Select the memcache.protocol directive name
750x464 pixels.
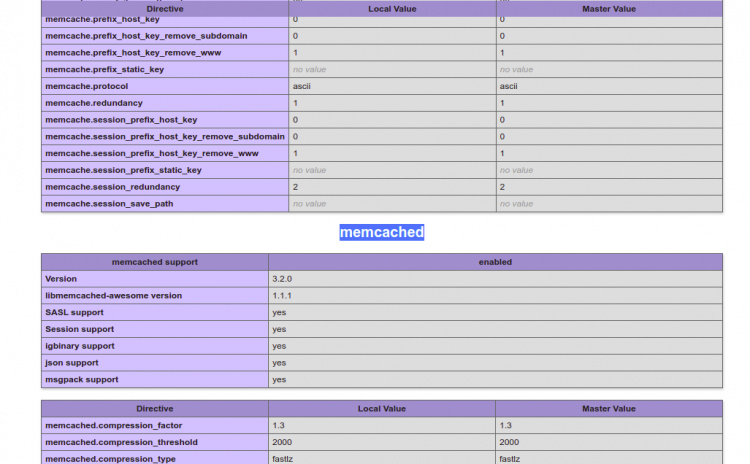click(87, 86)
